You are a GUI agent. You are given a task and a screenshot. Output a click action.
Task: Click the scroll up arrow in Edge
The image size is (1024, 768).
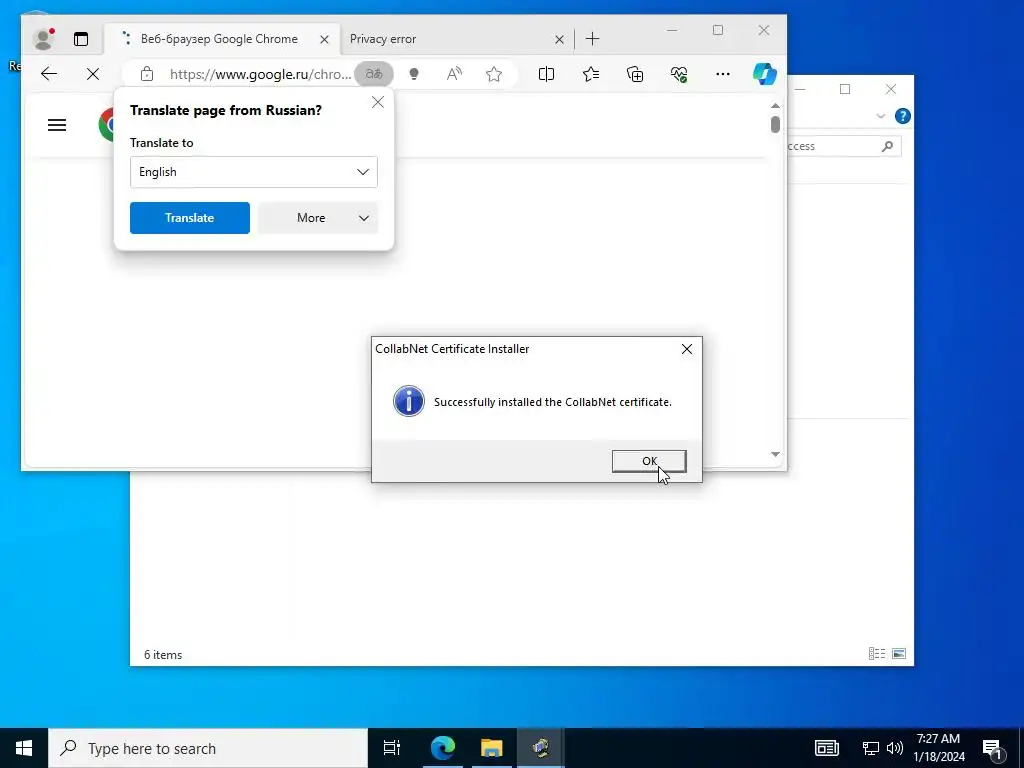point(775,105)
